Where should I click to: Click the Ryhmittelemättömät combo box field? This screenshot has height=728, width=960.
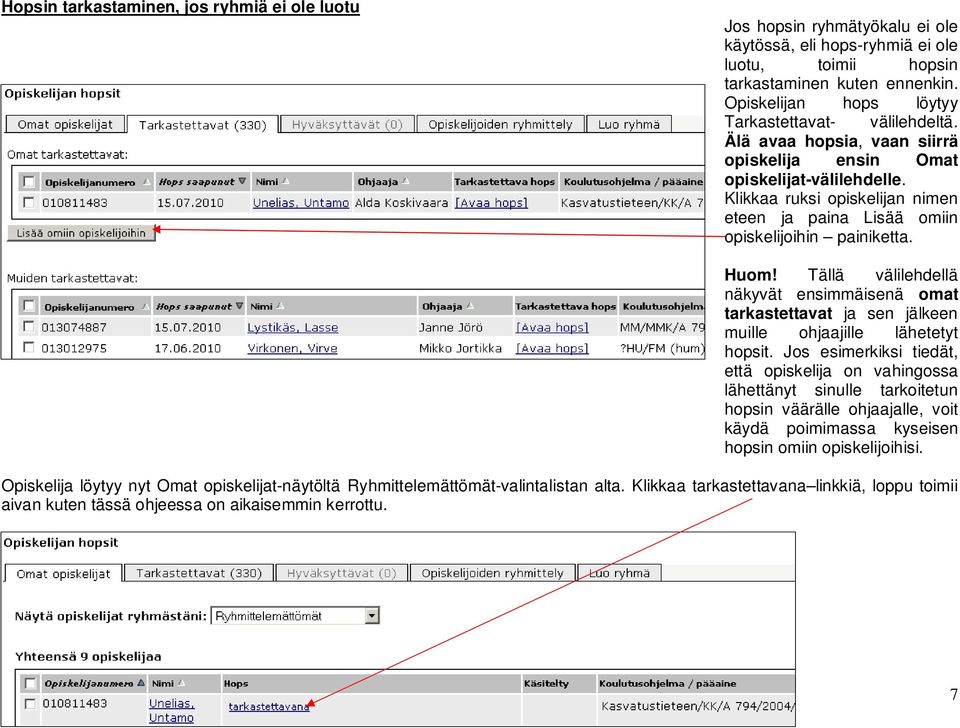tap(295, 616)
